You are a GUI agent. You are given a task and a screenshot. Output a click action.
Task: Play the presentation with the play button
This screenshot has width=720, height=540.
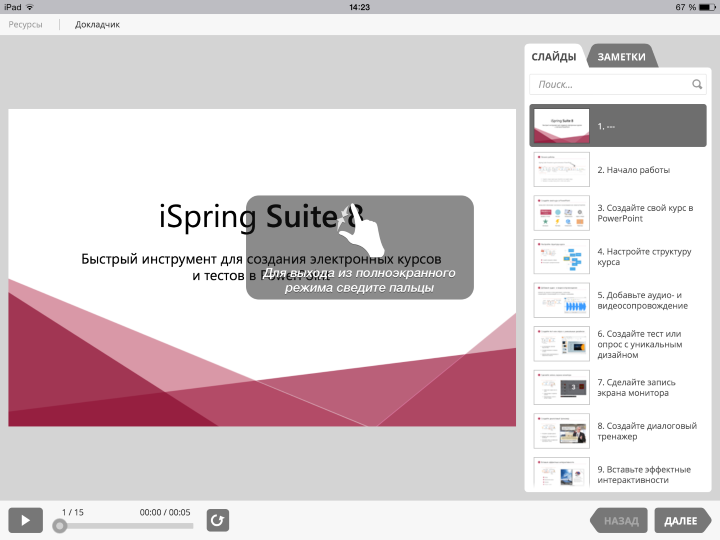click(26, 520)
